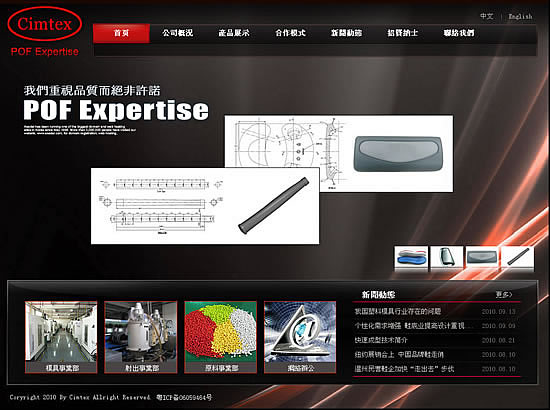Select the dark rod thumbnail
Viewport: 550px width, 410px height.
coord(518,258)
